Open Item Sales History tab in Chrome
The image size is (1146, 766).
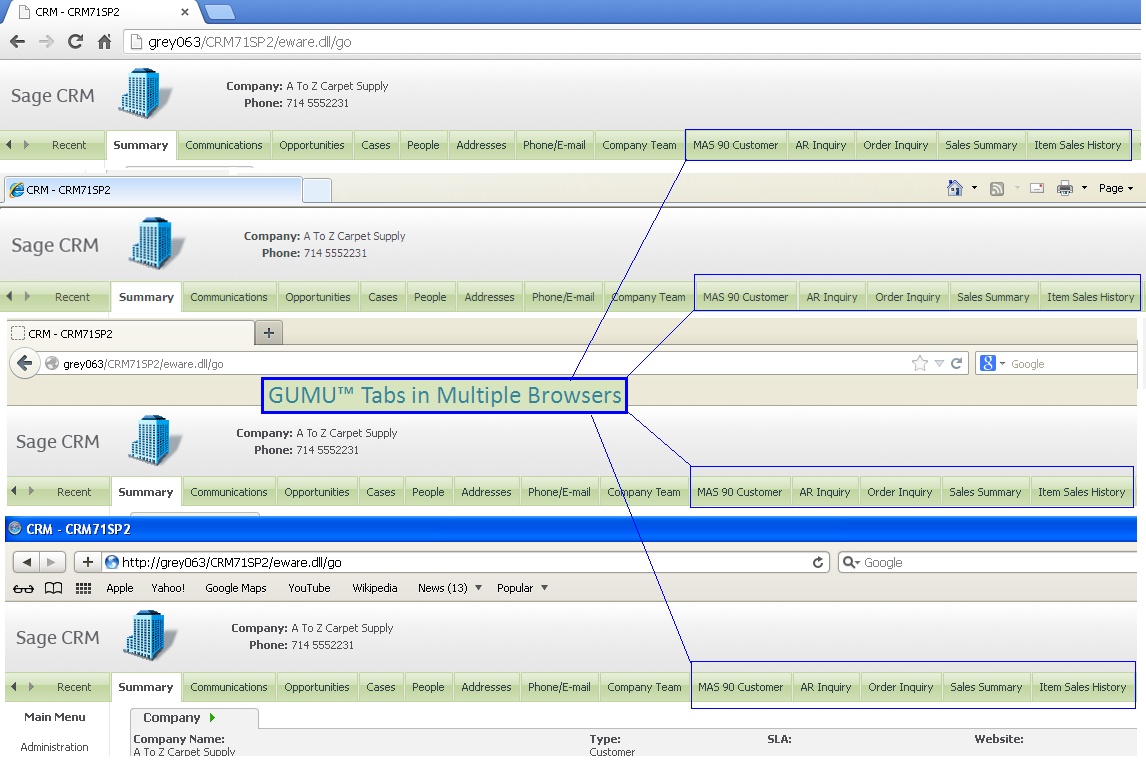[1077, 145]
